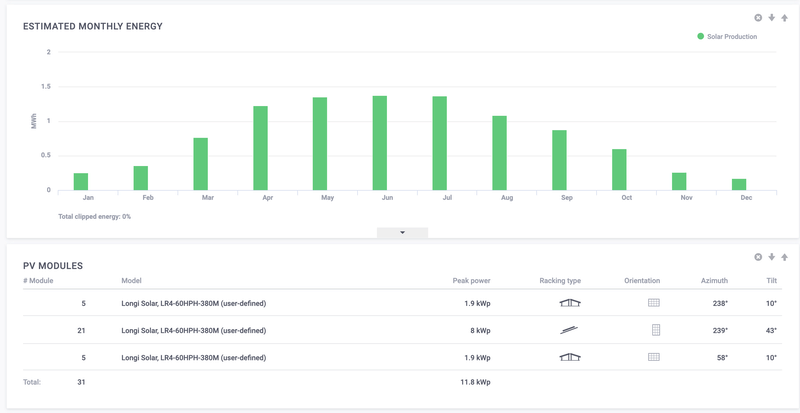Move Estimated Monthly Energy panel down
This screenshot has width=800, height=413.
tap(771, 18)
